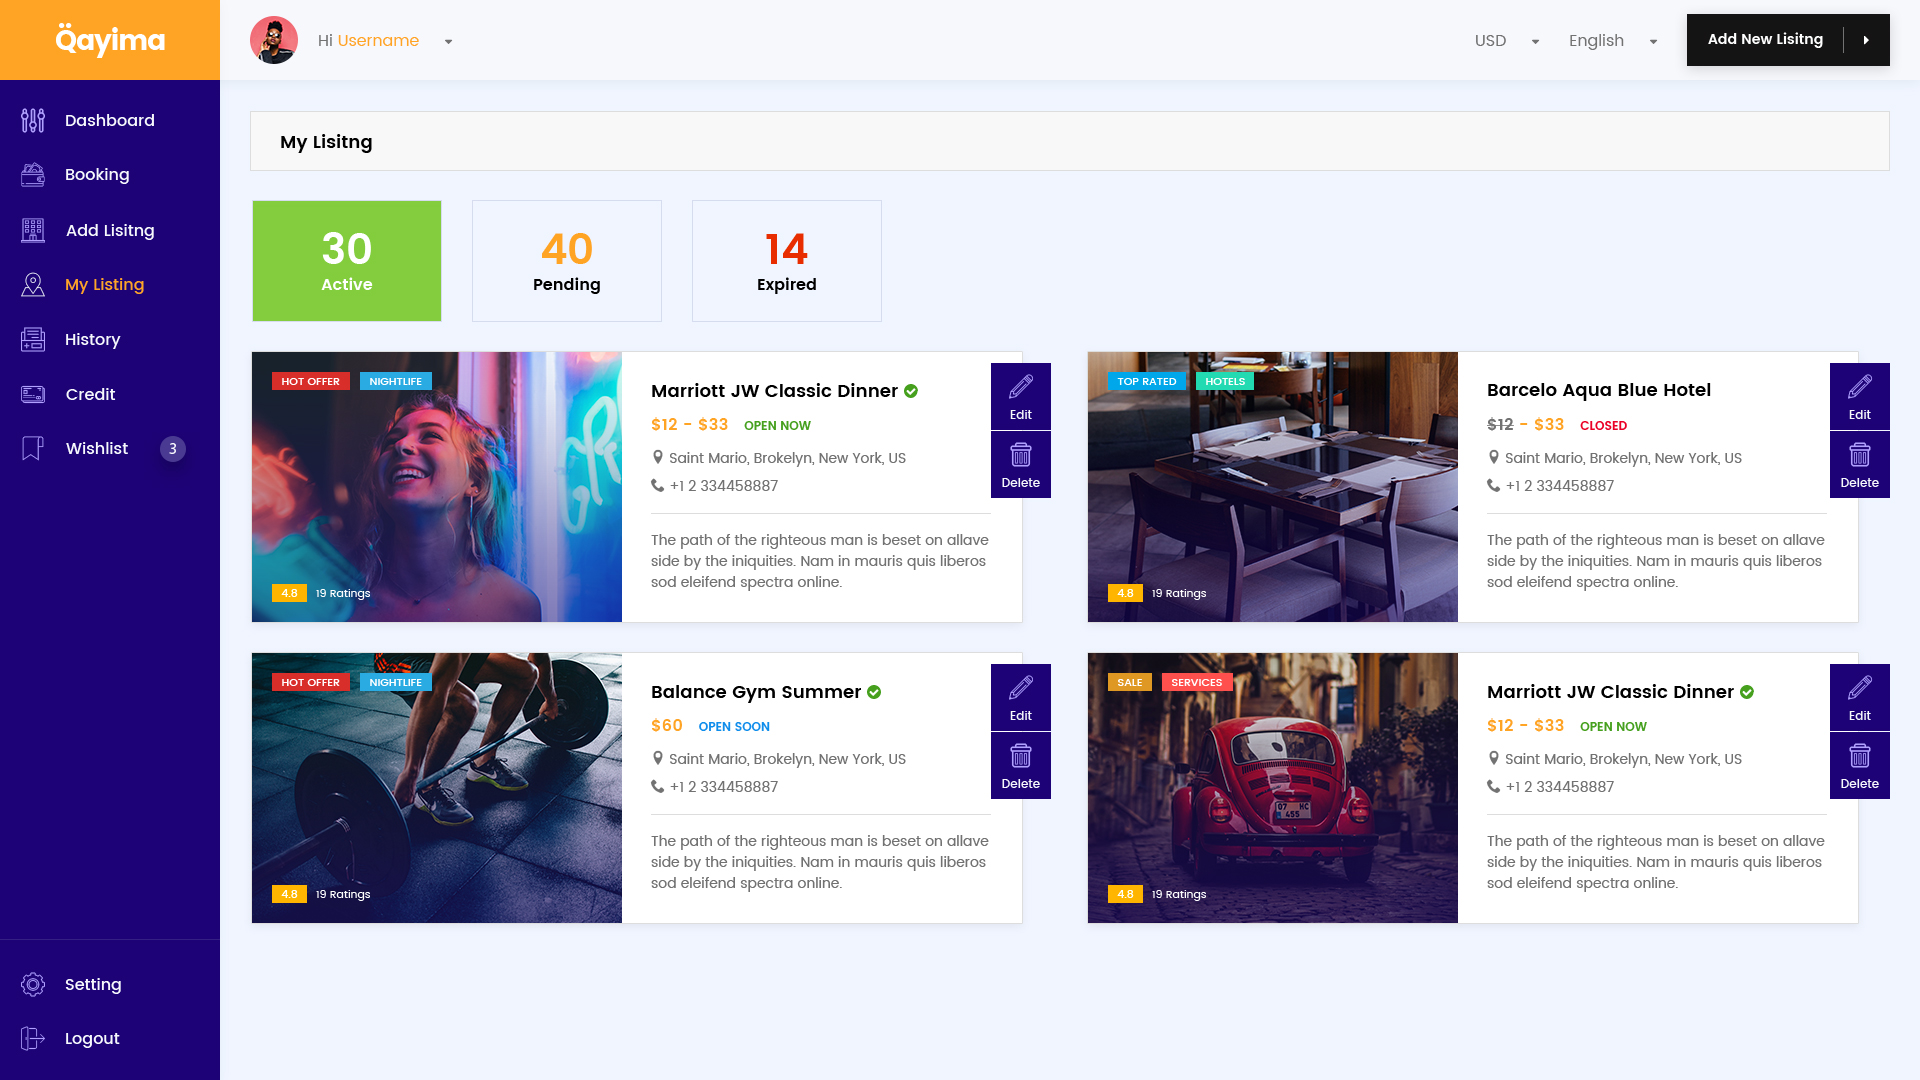
Task: Switch to the 40 Pending tab
Action: [x=566, y=261]
